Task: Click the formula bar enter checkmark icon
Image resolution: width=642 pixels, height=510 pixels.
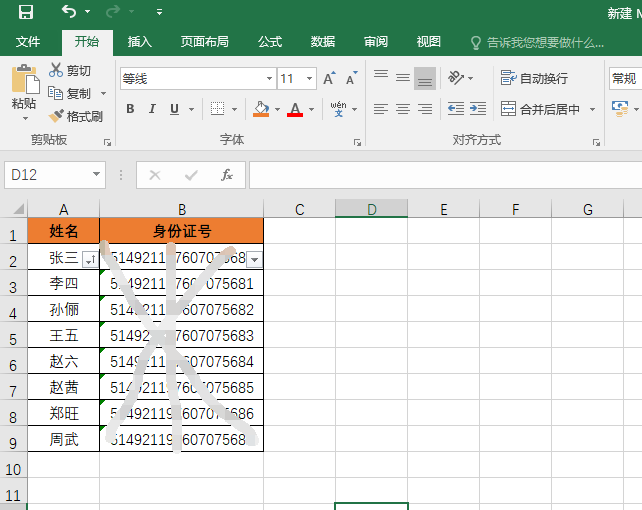Action: coord(191,175)
